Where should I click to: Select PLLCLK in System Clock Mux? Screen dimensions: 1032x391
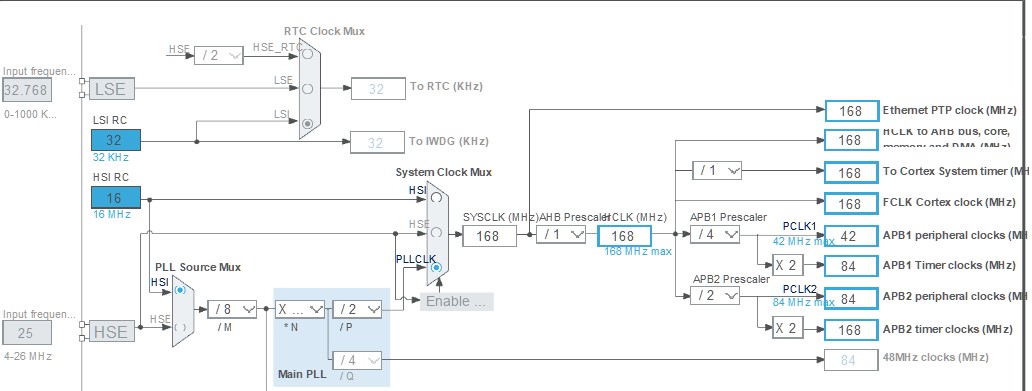pos(436,268)
